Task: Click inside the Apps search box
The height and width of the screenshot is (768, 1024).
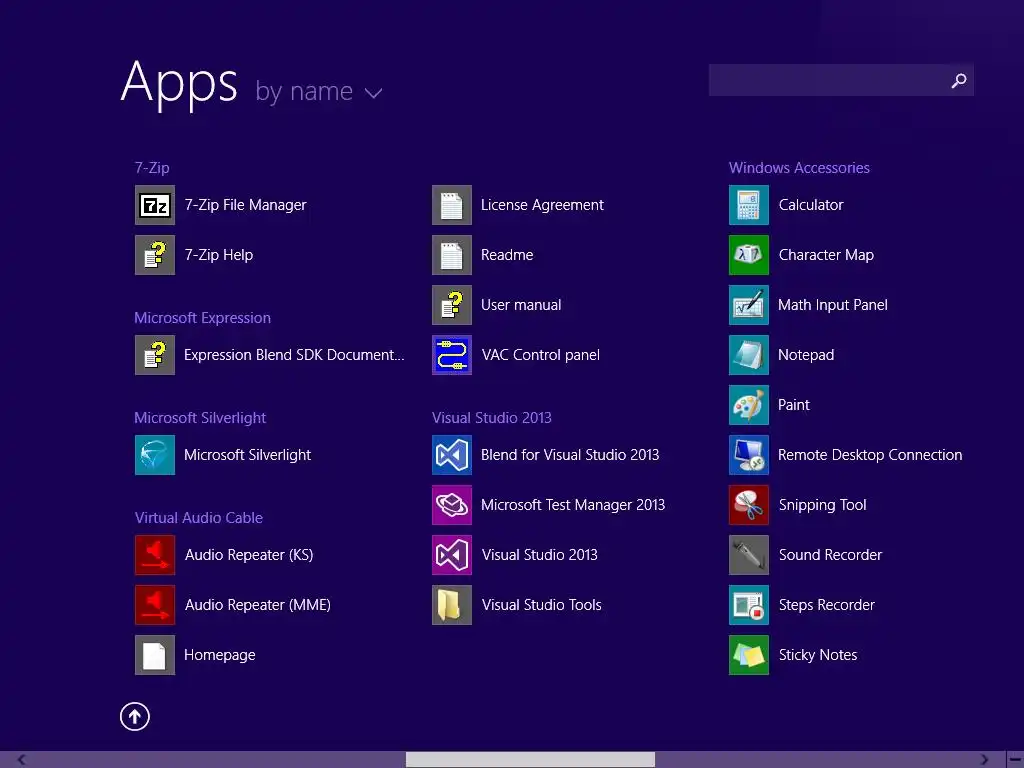Action: coord(841,80)
